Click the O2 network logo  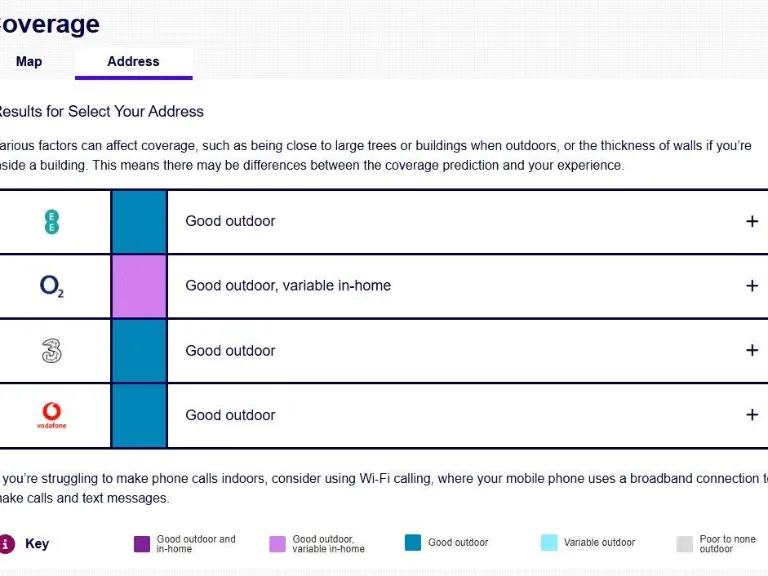[x=52, y=287]
